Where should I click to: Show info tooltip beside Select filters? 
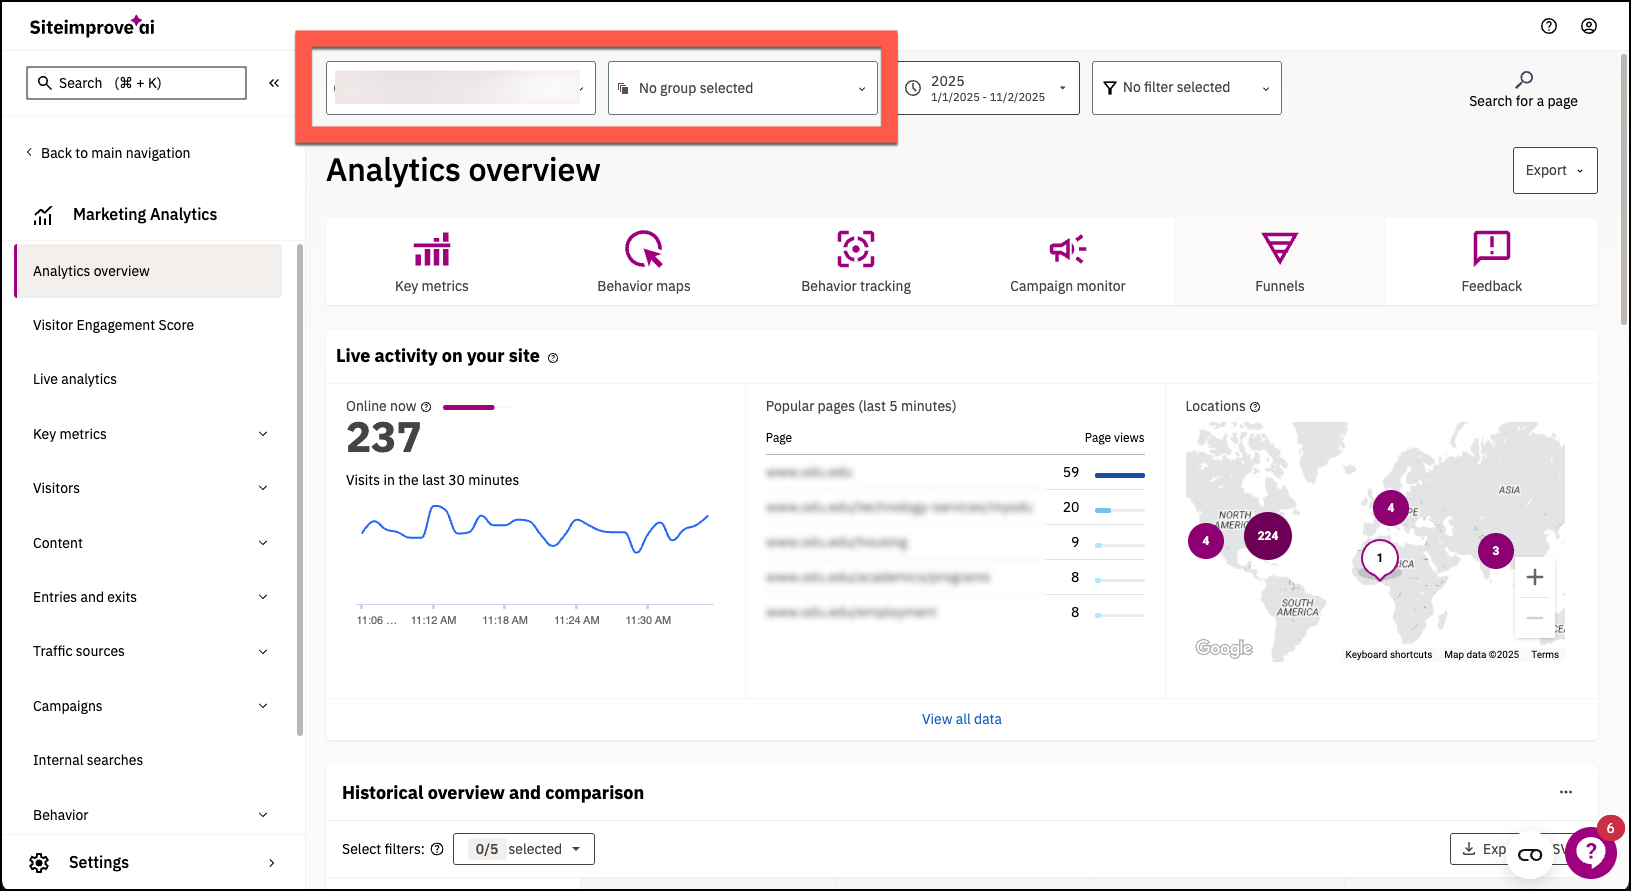[x=437, y=849]
